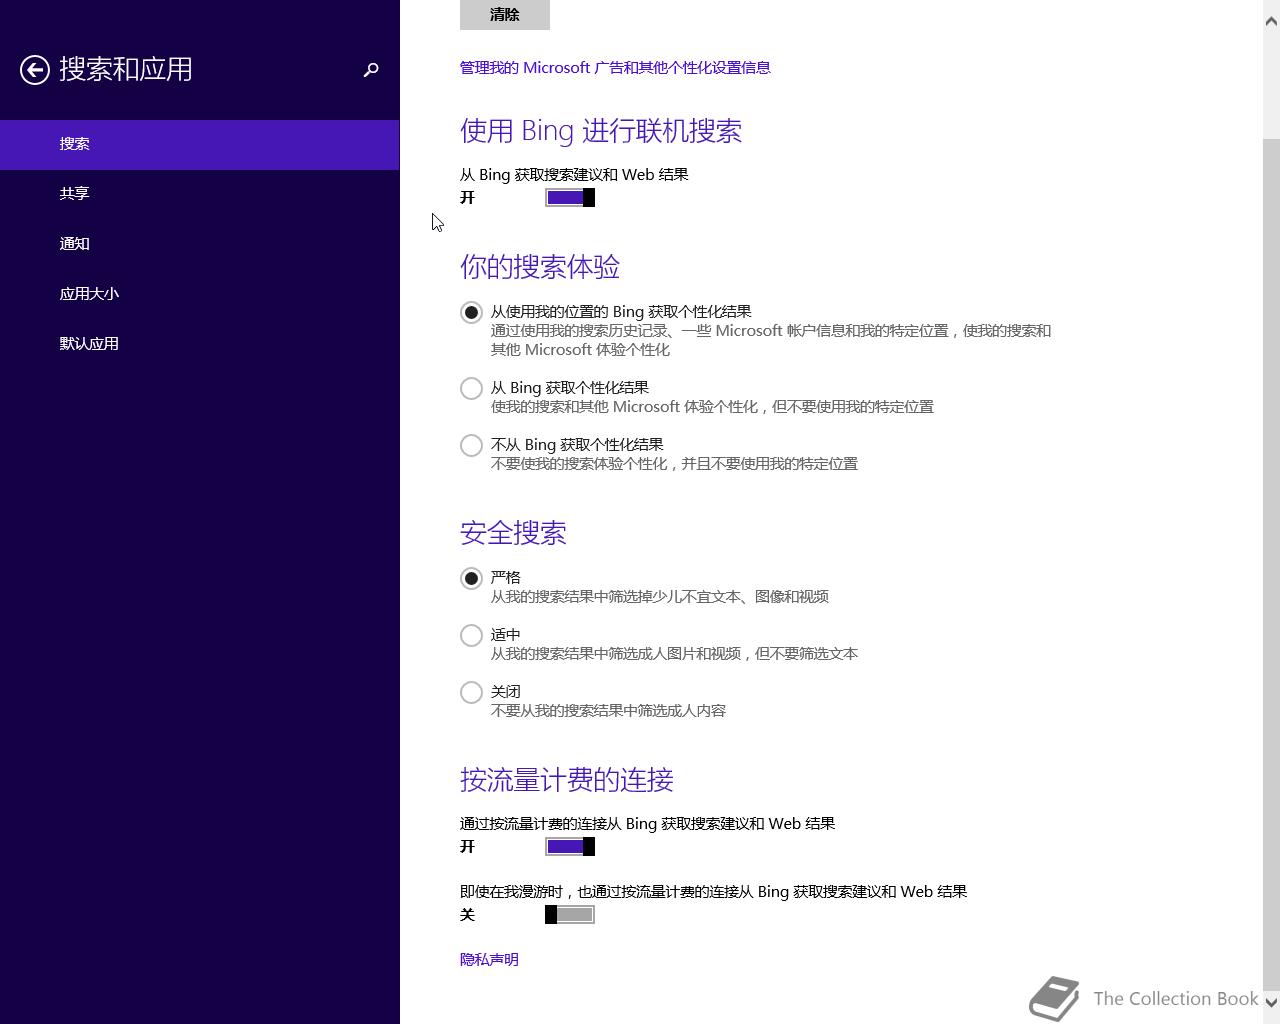Open the 通知 settings section
The height and width of the screenshot is (1024, 1280).
coord(200,244)
